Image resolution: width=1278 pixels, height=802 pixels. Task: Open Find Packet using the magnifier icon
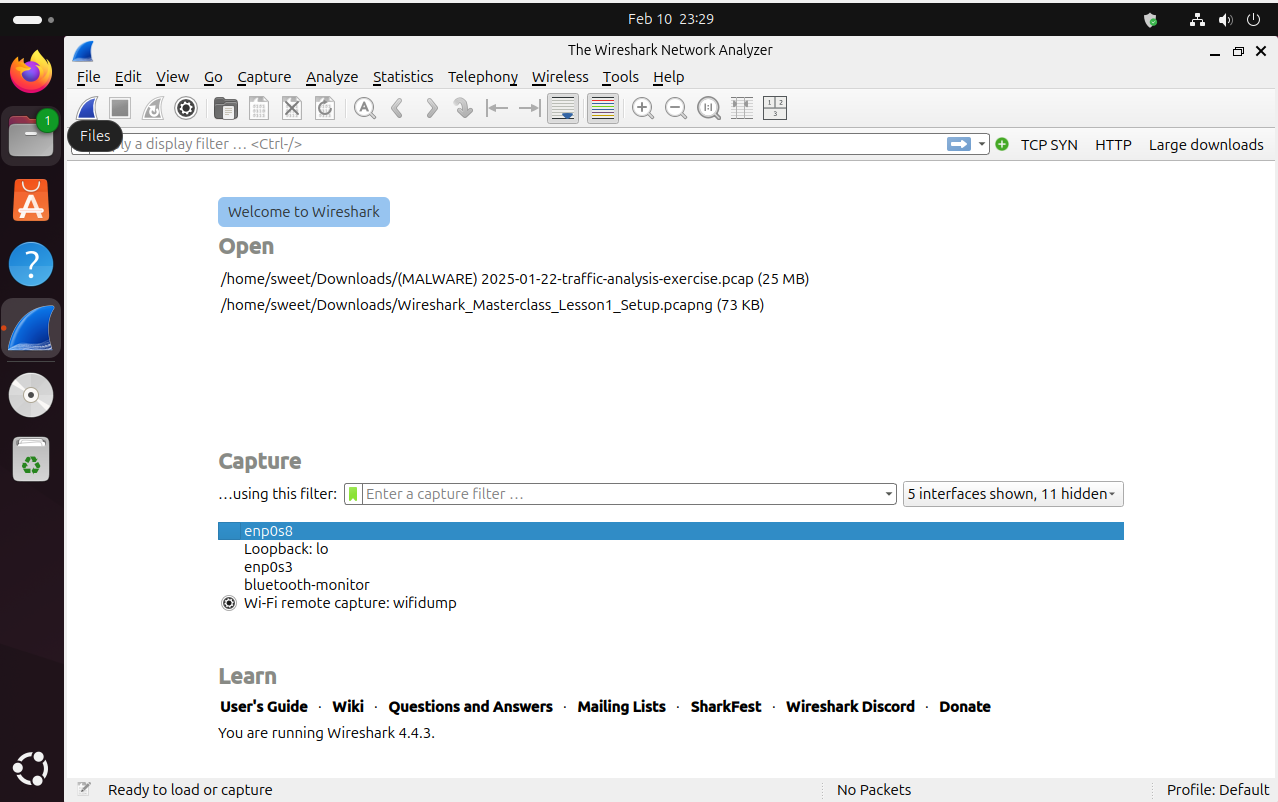click(364, 108)
